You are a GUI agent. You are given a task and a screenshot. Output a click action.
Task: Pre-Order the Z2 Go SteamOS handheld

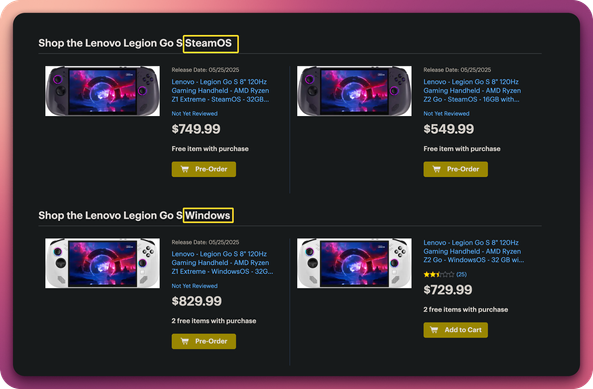tap(456, 169)
